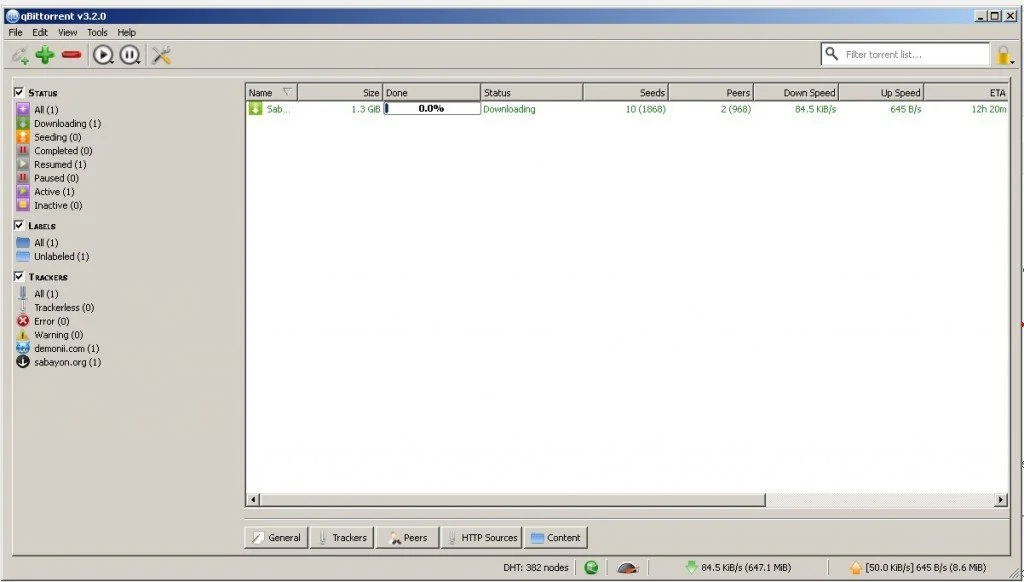Switch to the Trackers tab
Screen dimensions: 1024x582
click(x=342, y=538)
